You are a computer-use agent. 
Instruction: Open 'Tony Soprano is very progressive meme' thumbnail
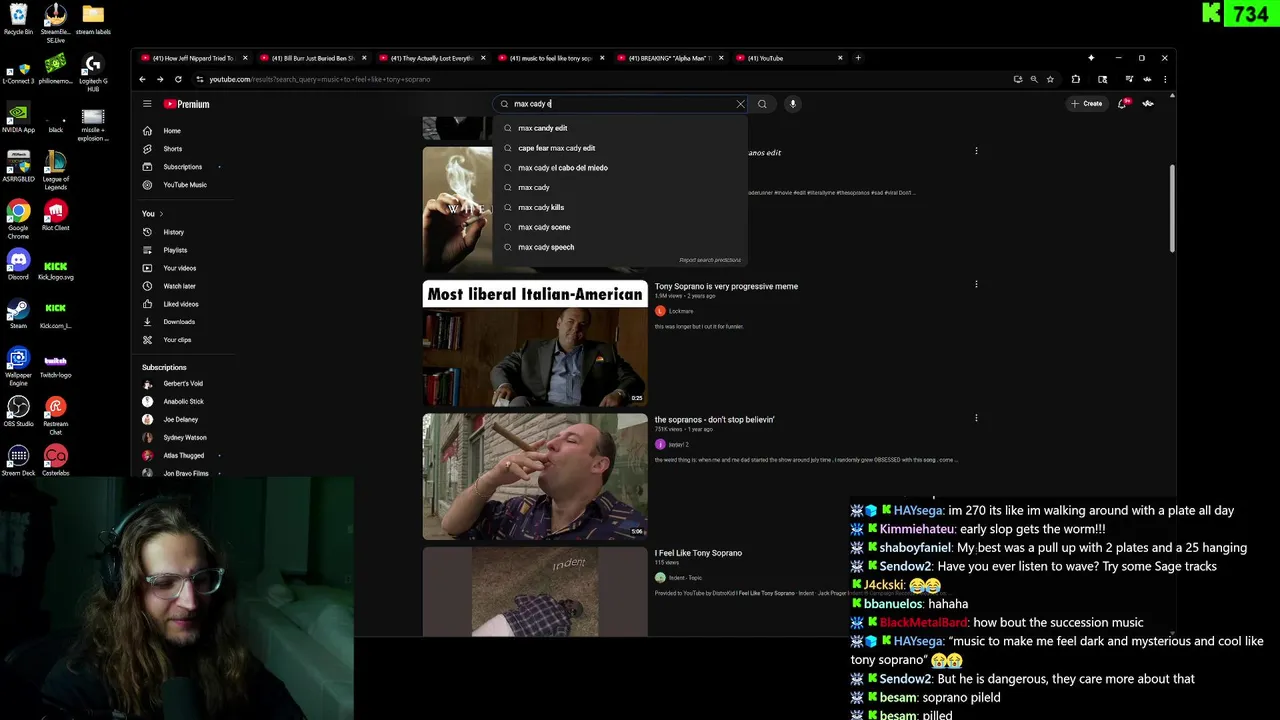pyautogui.click(x=535, y=343)
